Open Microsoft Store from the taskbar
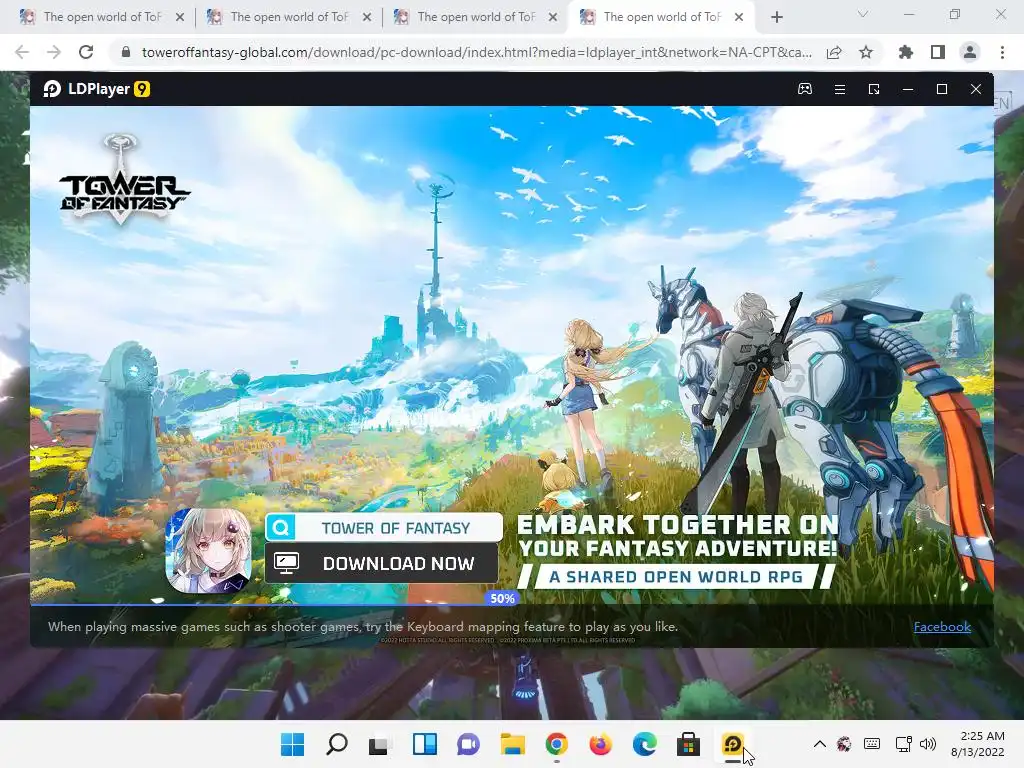Image resolution: width=1024 pixels, height=768 pixels. pyautogui.click(x=688, y=744)
